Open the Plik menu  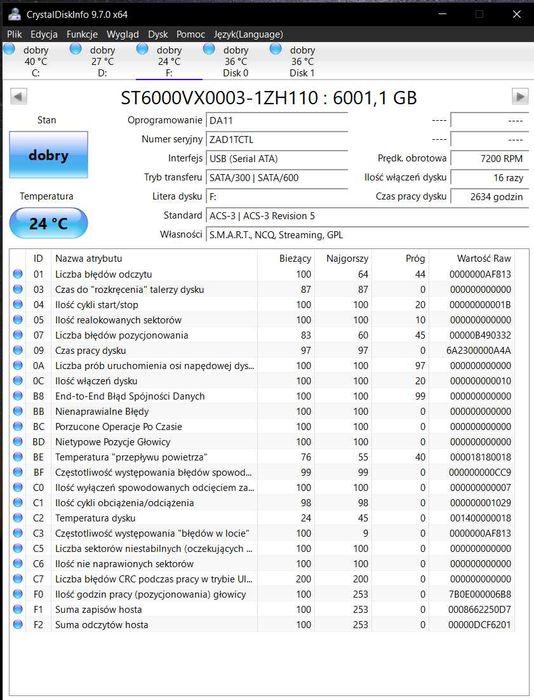pyautogui.click(x=14, y=34)
